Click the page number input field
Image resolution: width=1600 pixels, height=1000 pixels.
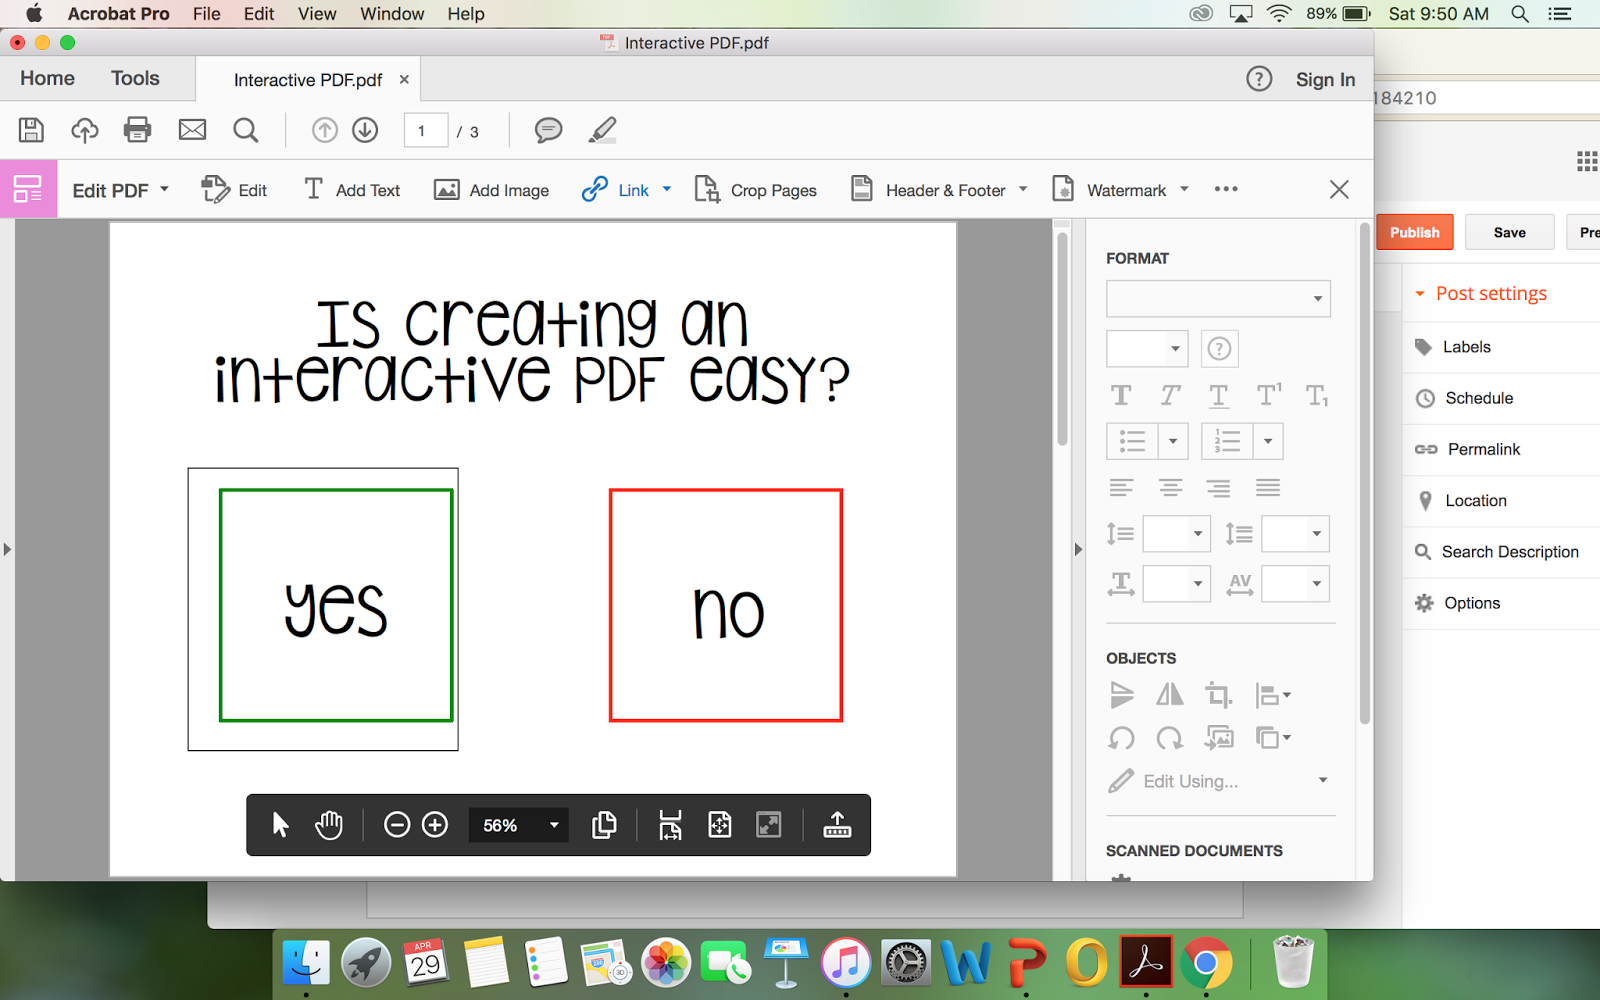(x=425, y=130)
